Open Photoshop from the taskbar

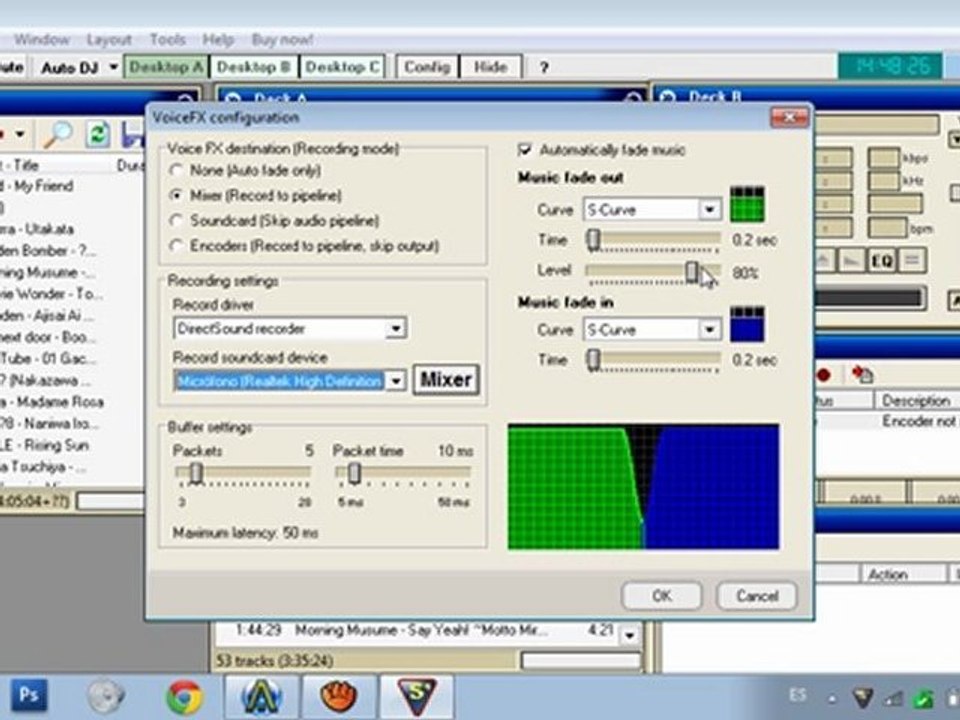pyautogui.click(x=28, y=696)
